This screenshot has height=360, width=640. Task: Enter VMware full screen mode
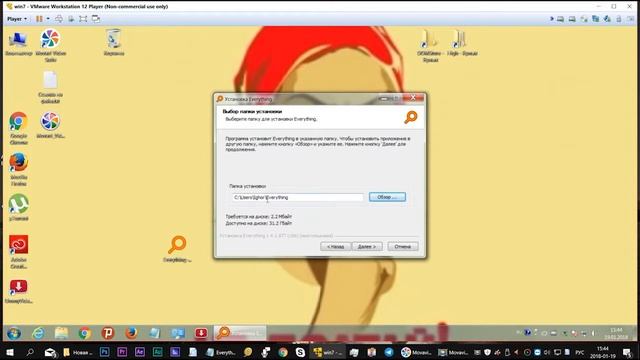pos(83,19)
